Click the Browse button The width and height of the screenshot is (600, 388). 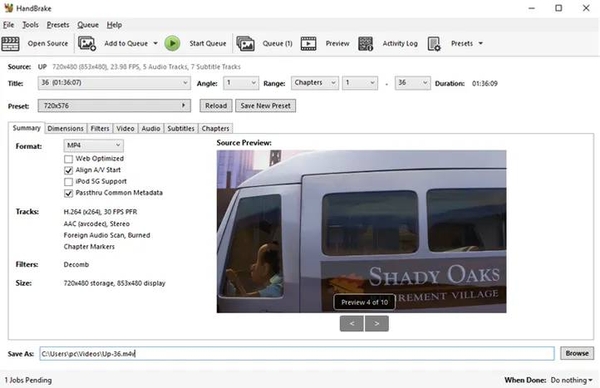(577, 353)
